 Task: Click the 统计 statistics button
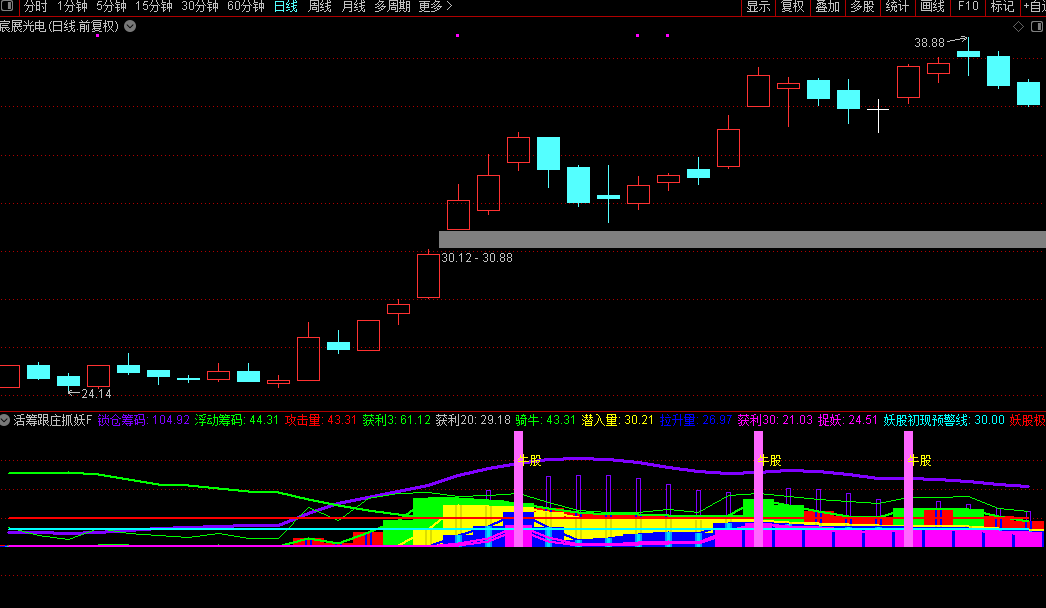point(897,7)
